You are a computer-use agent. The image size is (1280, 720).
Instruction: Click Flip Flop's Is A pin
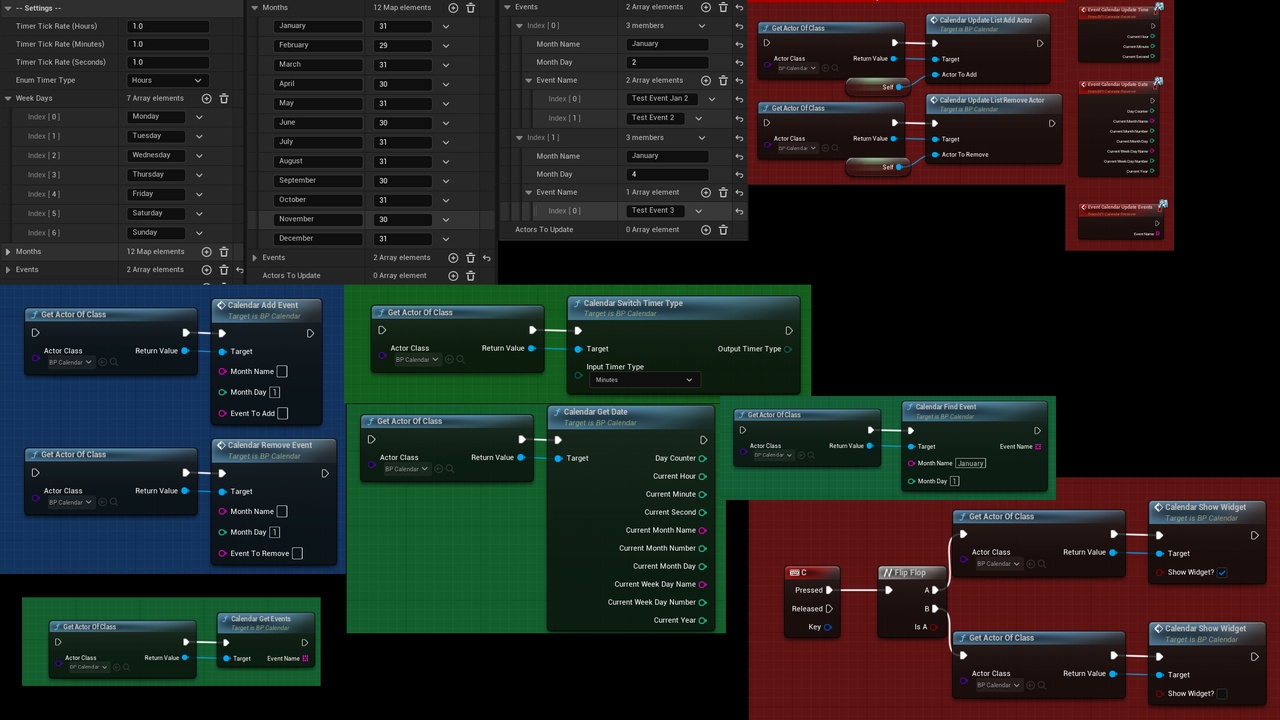coord(935,627)
